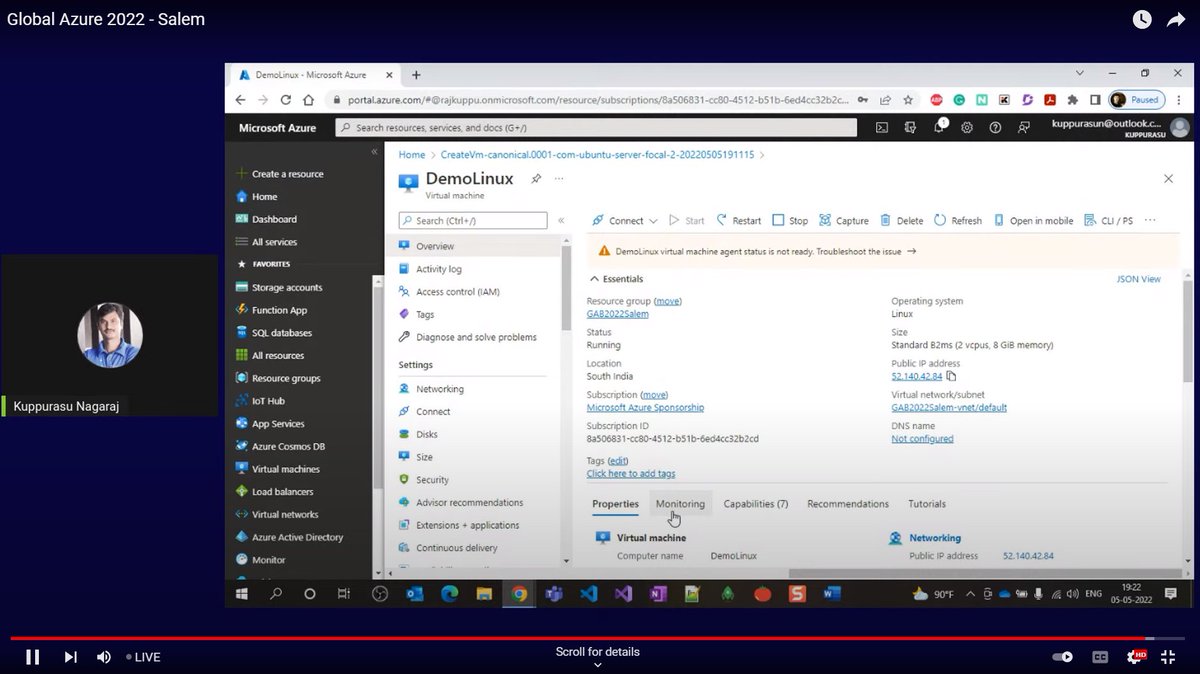Pause the video playback
The width and height of the screenshot is (1200, 674).
point(32,657)
